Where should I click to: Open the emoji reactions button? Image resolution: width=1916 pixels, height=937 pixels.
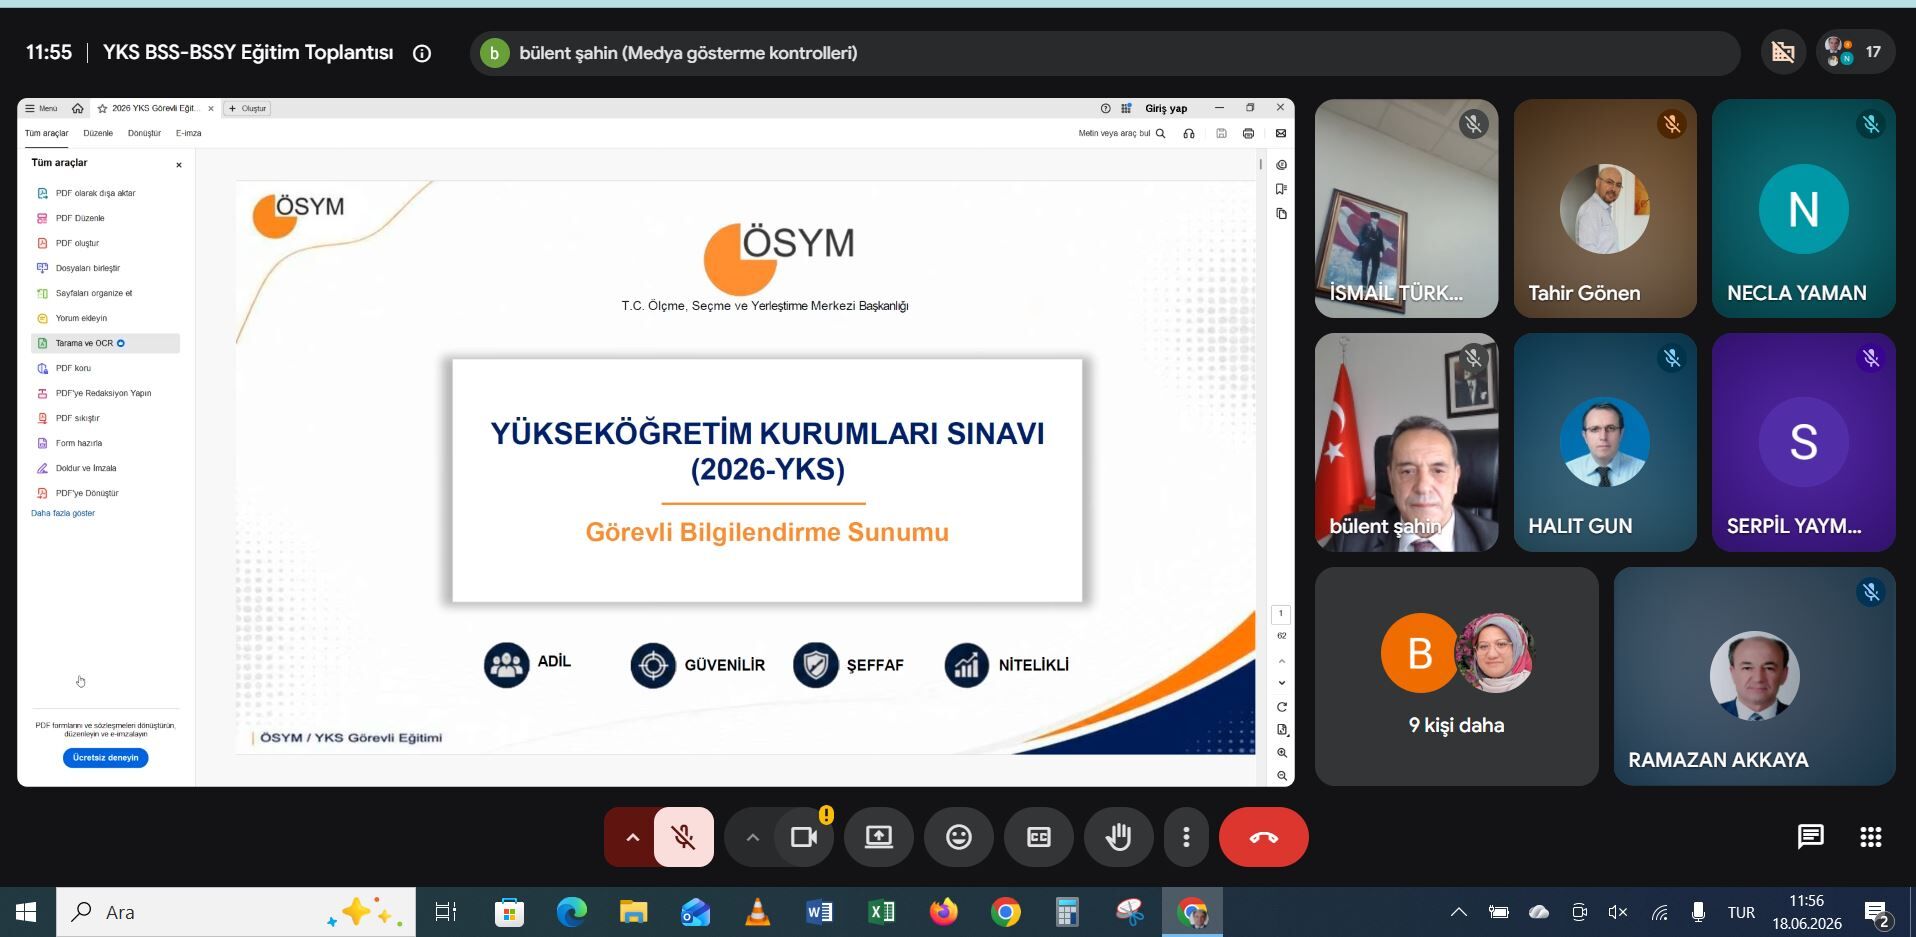point(959,837)
